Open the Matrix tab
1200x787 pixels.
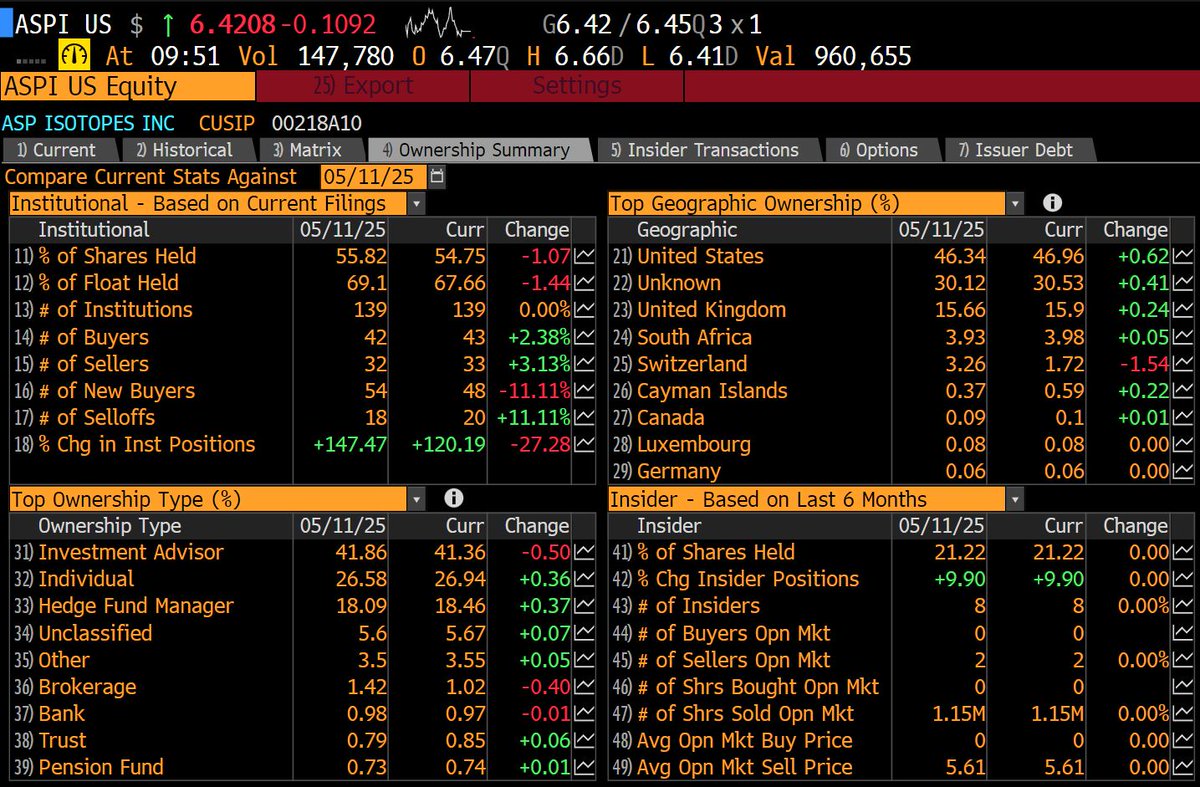point(311,150)
